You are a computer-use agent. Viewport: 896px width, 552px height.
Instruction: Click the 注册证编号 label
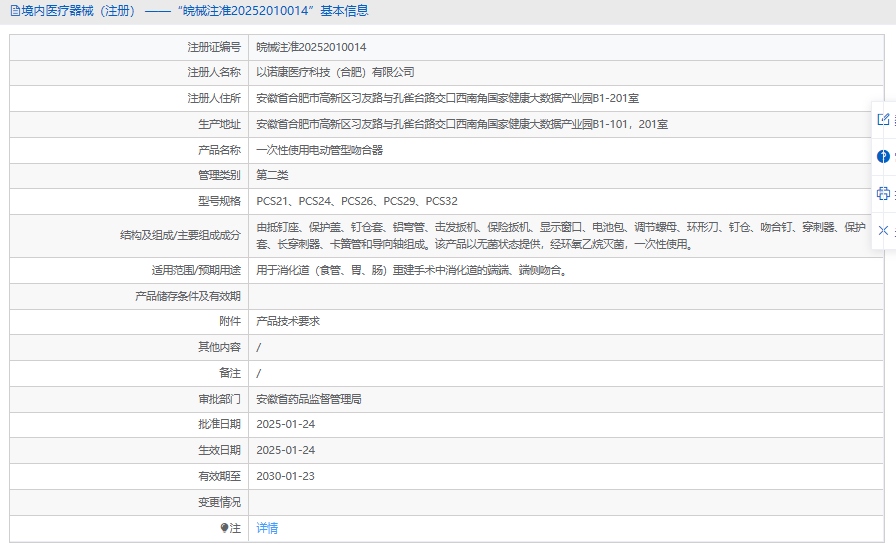pos(214,47)
